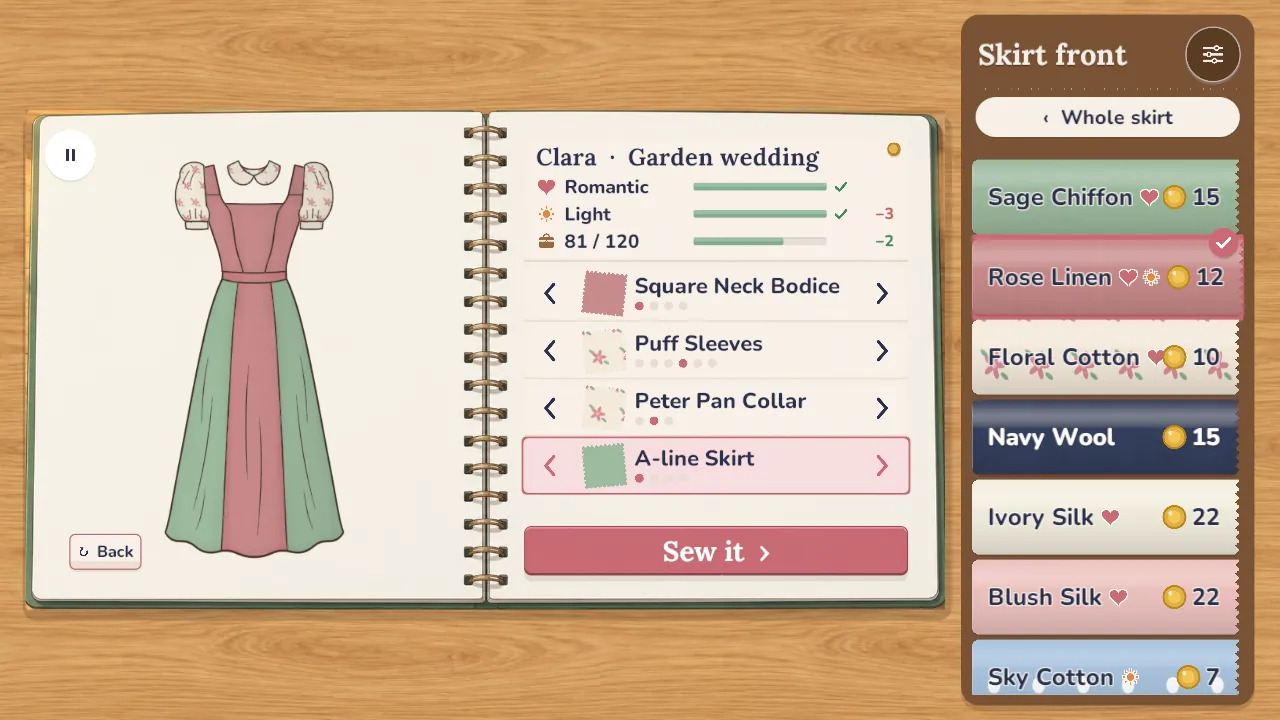Click the budget briefcase icon

pyautogui.click(x=546, y=241)
